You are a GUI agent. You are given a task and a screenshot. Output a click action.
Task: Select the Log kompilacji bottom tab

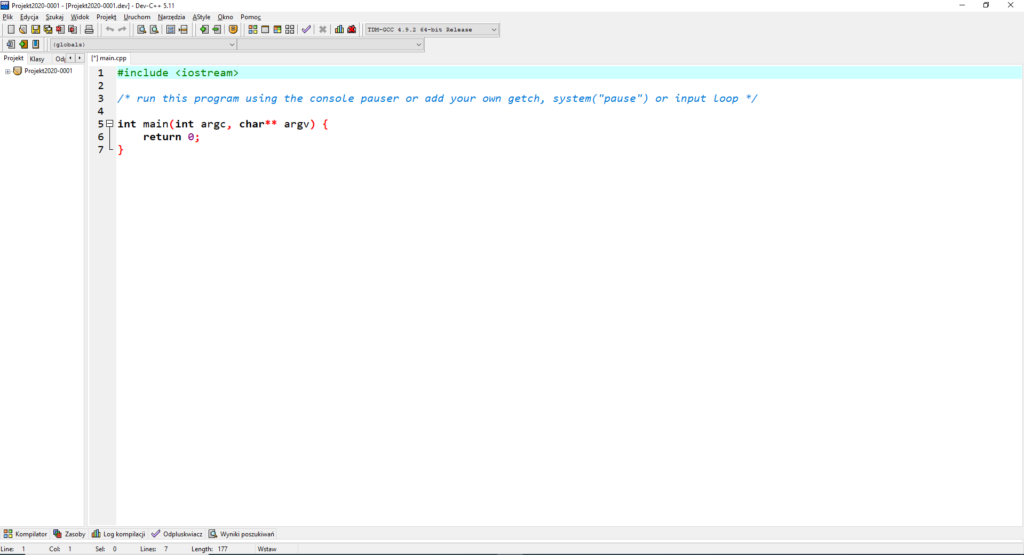click(119, 534)
